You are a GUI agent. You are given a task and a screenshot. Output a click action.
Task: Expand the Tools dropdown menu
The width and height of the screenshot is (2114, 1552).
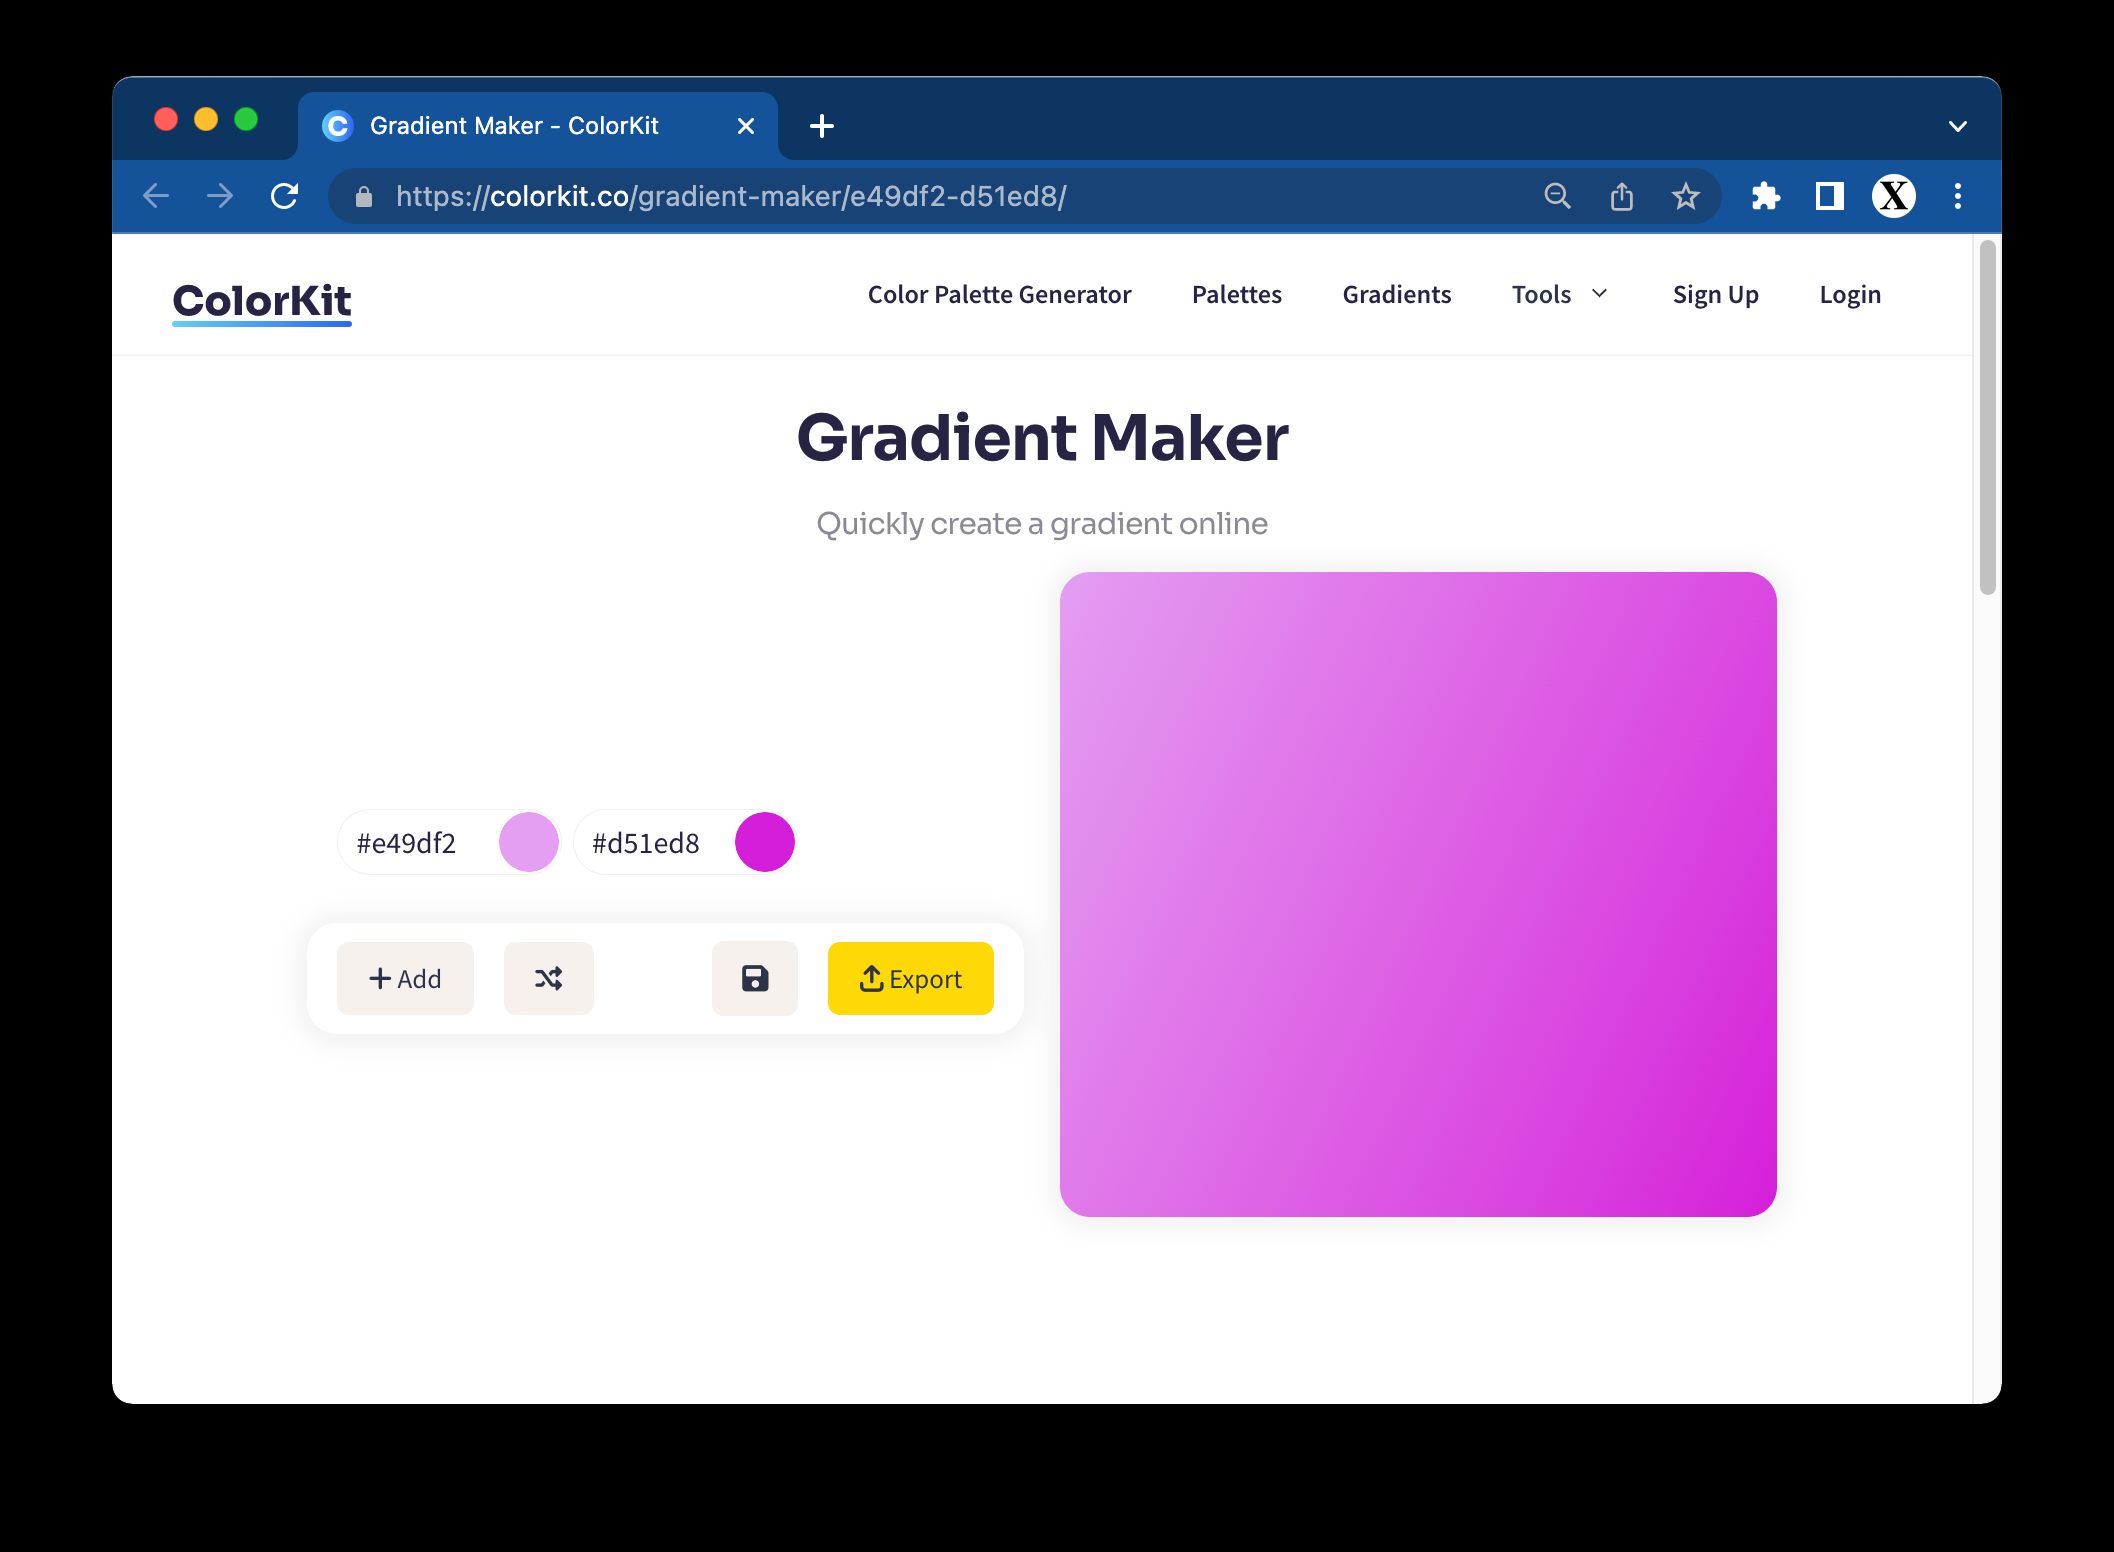pos(1559,294)
